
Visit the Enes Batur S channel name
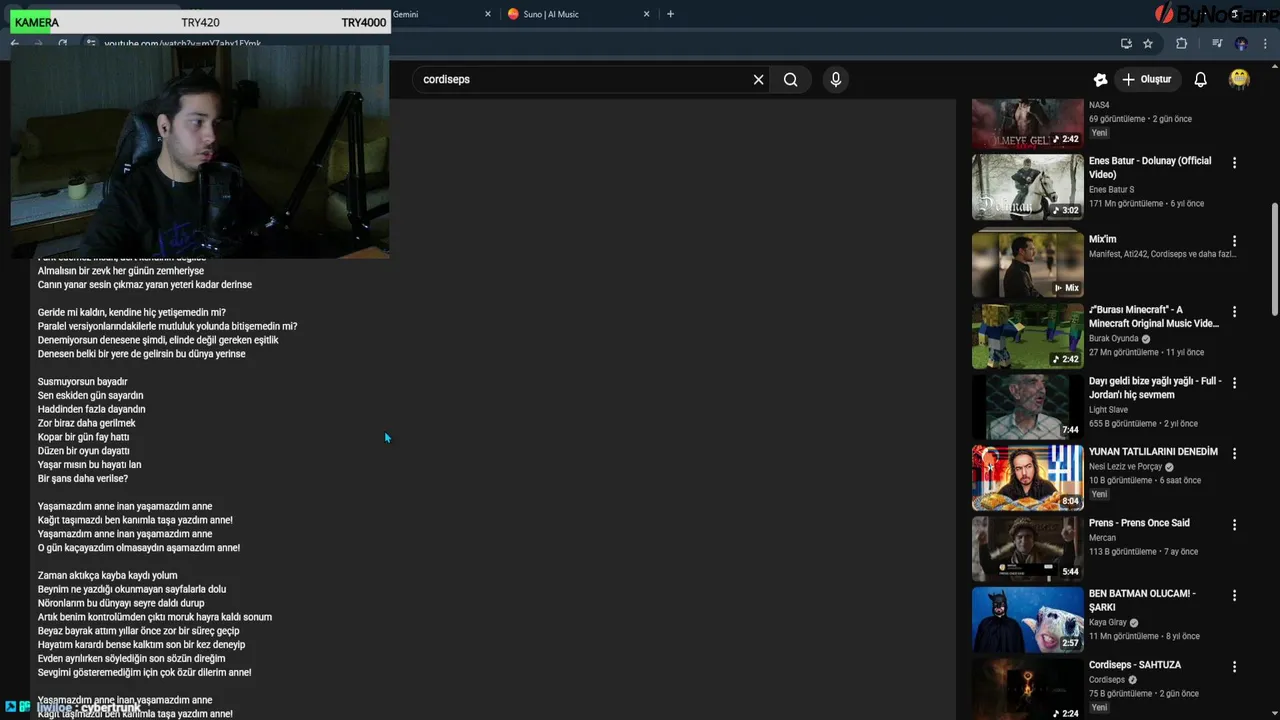(1111, 190)
